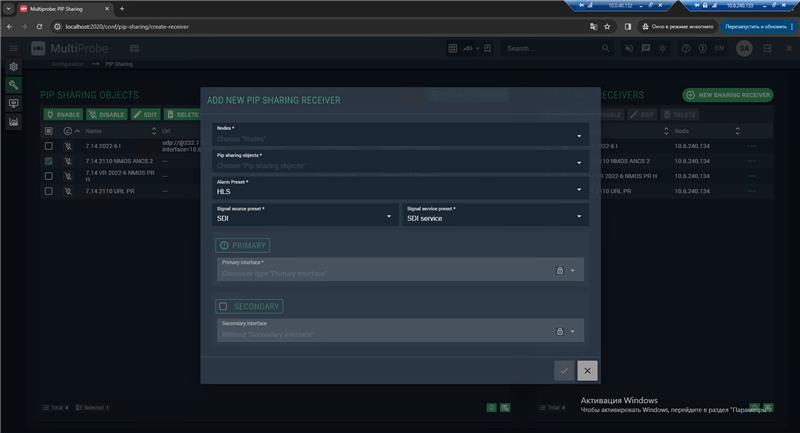Toggle the hamburger menu icon
This screenshot has height=433, width=800.
click(x=14, y=48)
